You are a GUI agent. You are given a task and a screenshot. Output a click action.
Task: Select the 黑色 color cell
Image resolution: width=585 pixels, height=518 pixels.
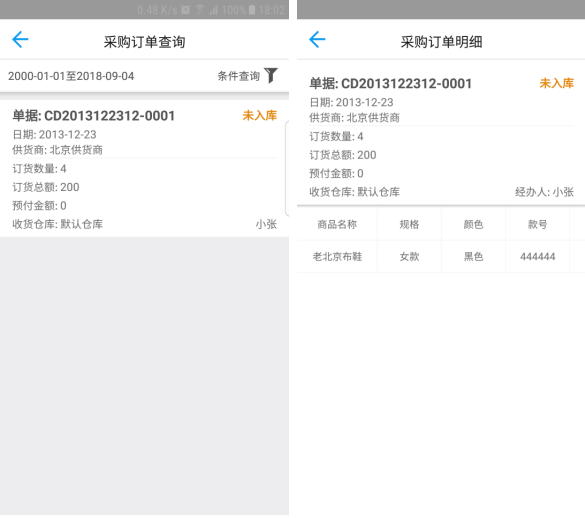(x=473, y=256)
